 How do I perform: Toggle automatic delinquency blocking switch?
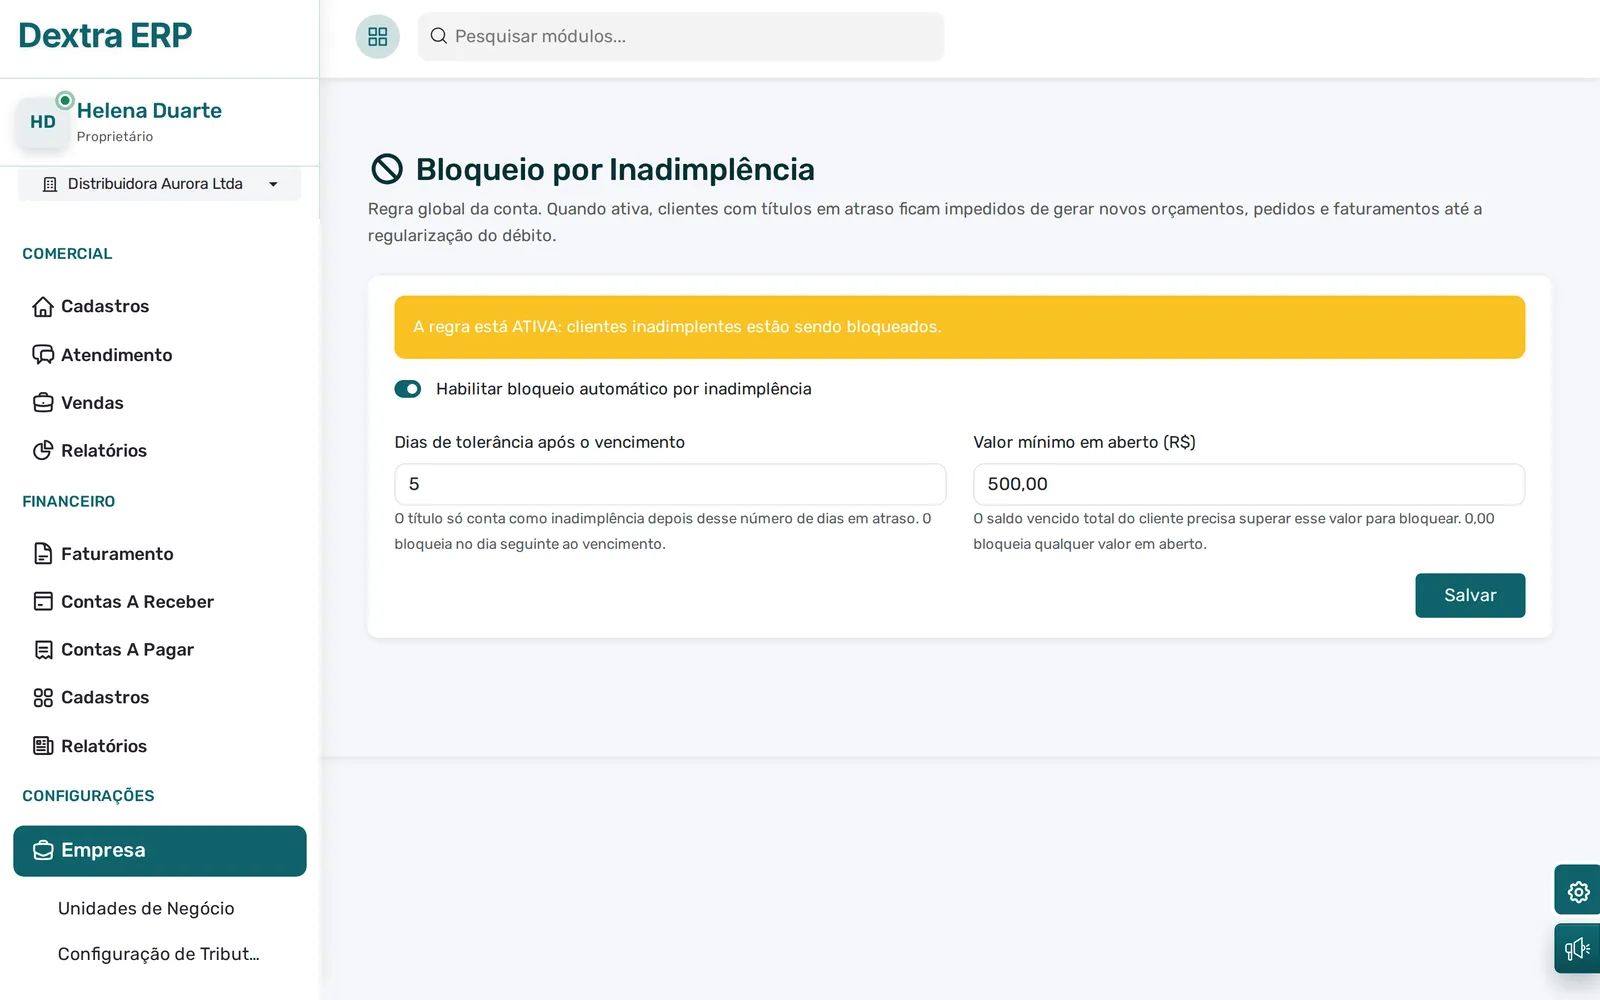pyautogui.click(x=408, y=389)
